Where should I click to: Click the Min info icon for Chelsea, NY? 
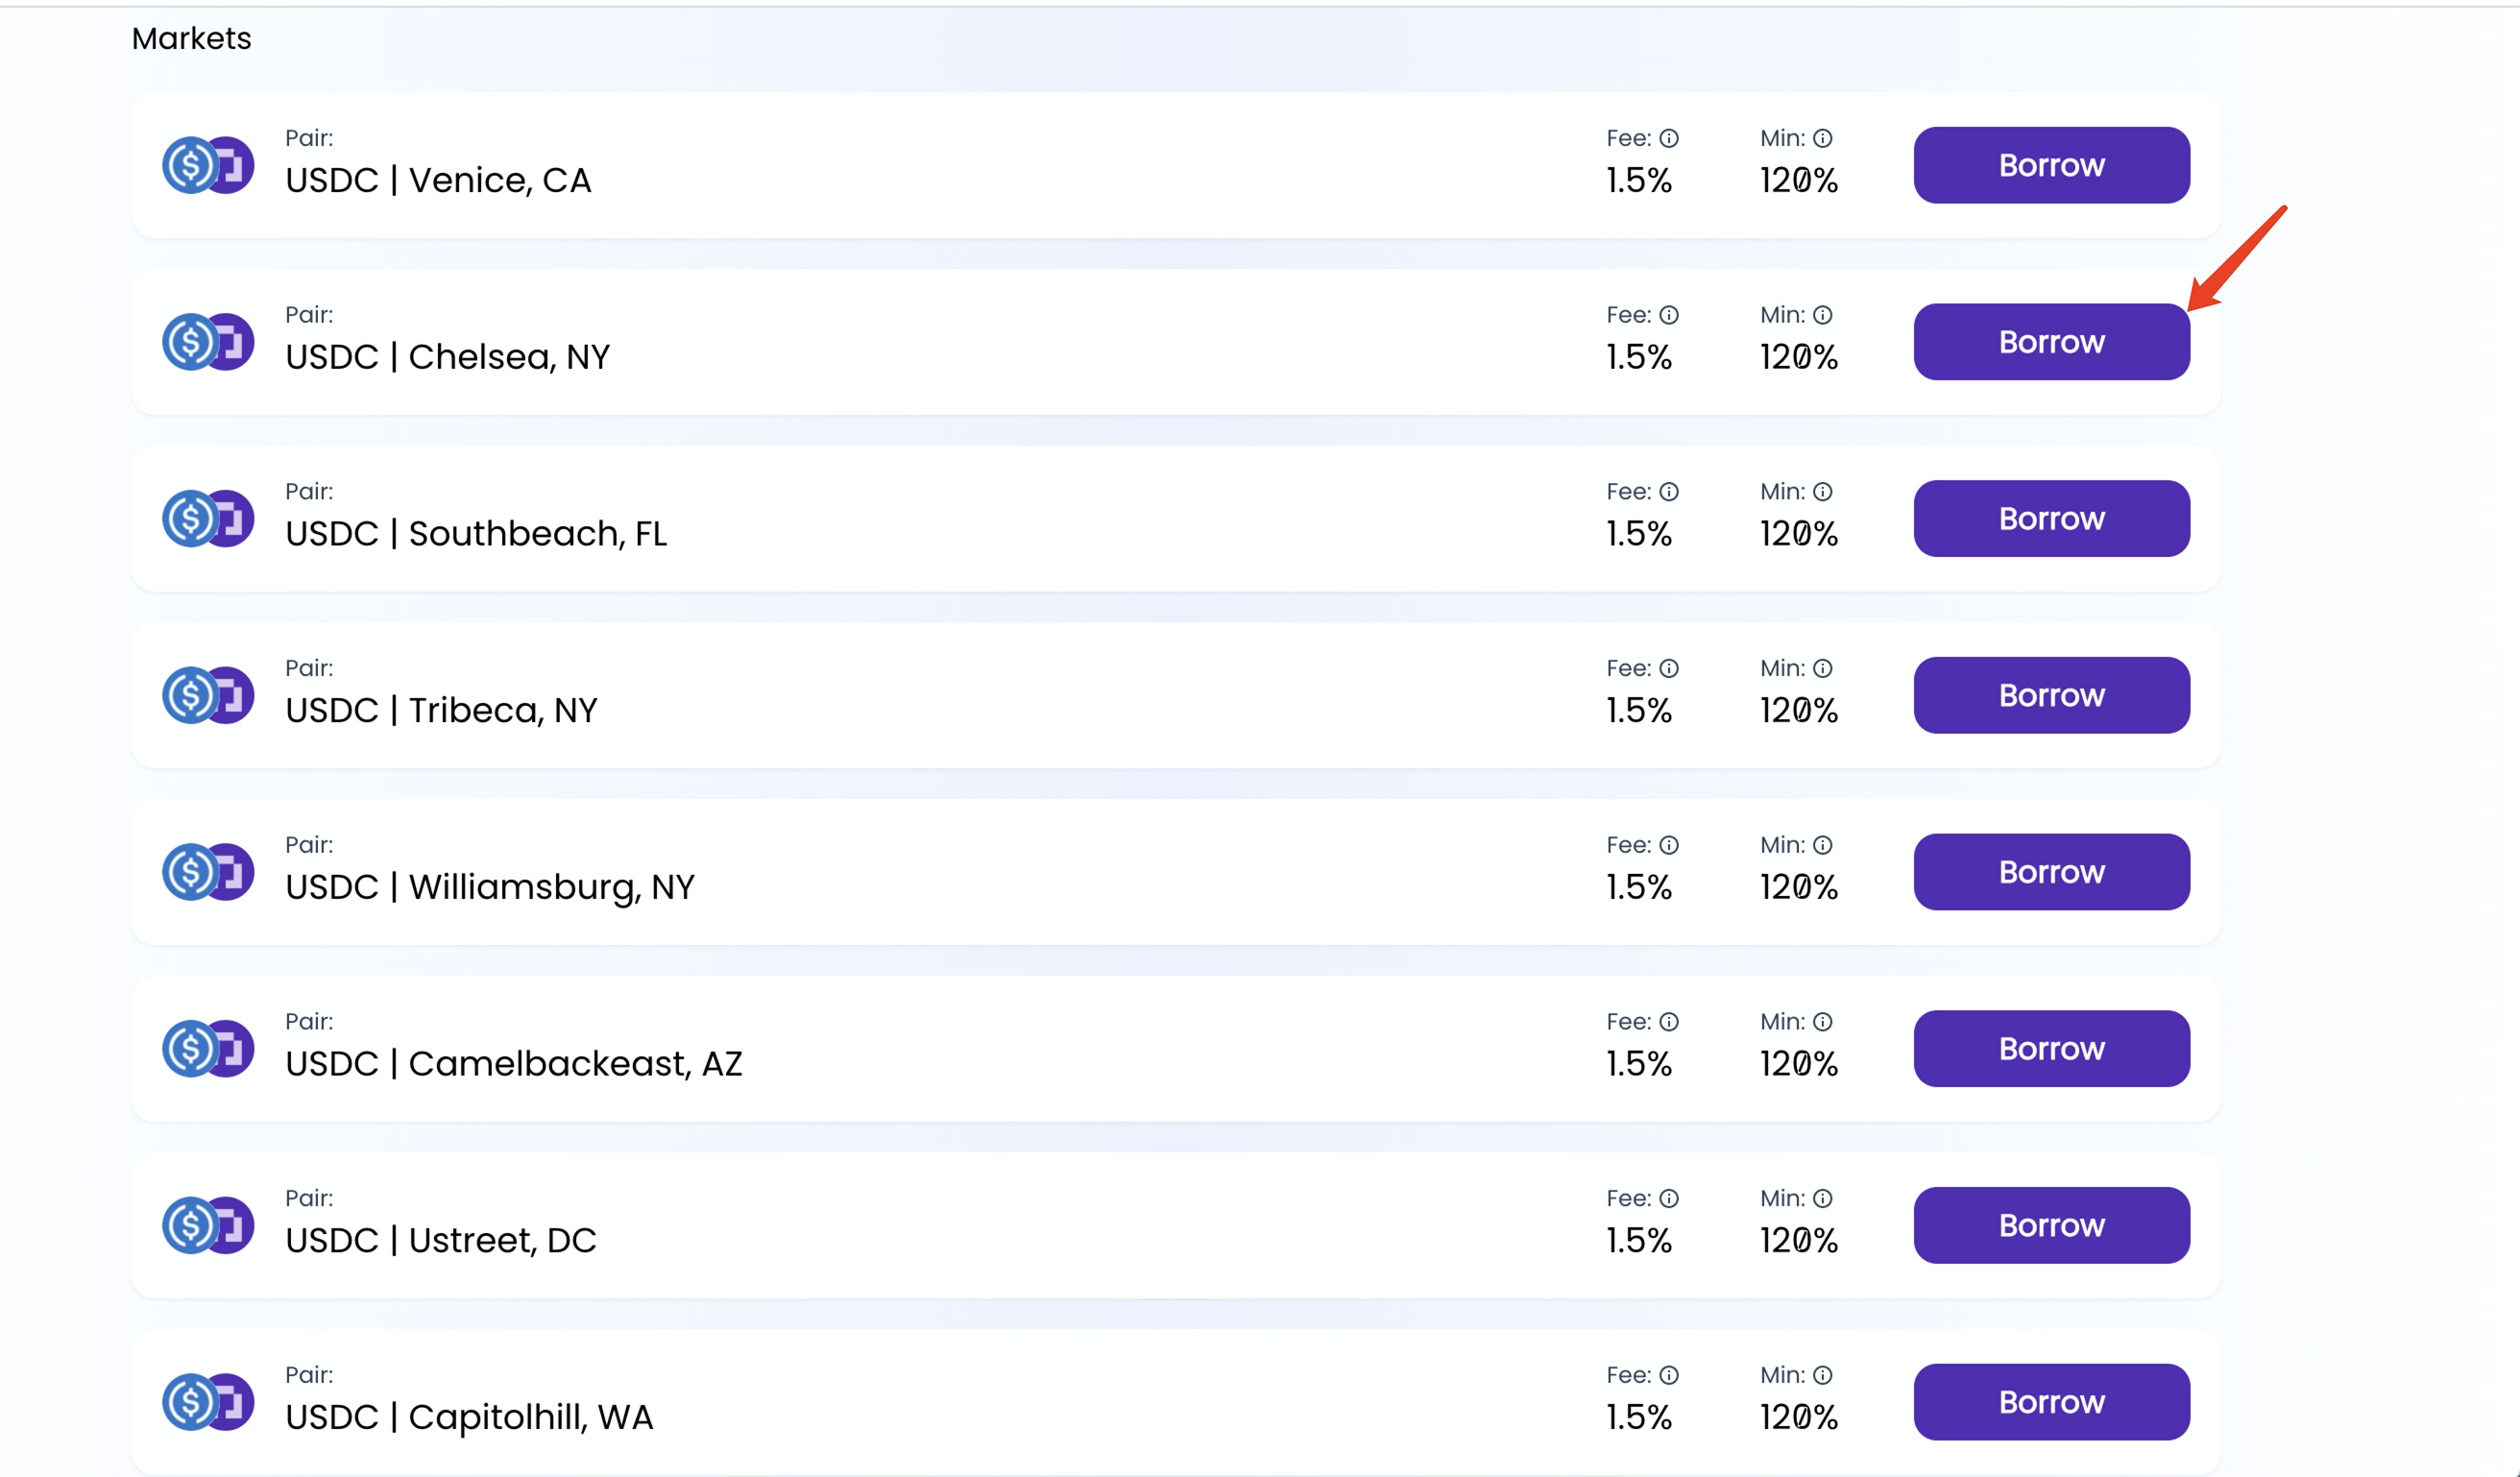pyautogui.click(x=1823, y=315)
